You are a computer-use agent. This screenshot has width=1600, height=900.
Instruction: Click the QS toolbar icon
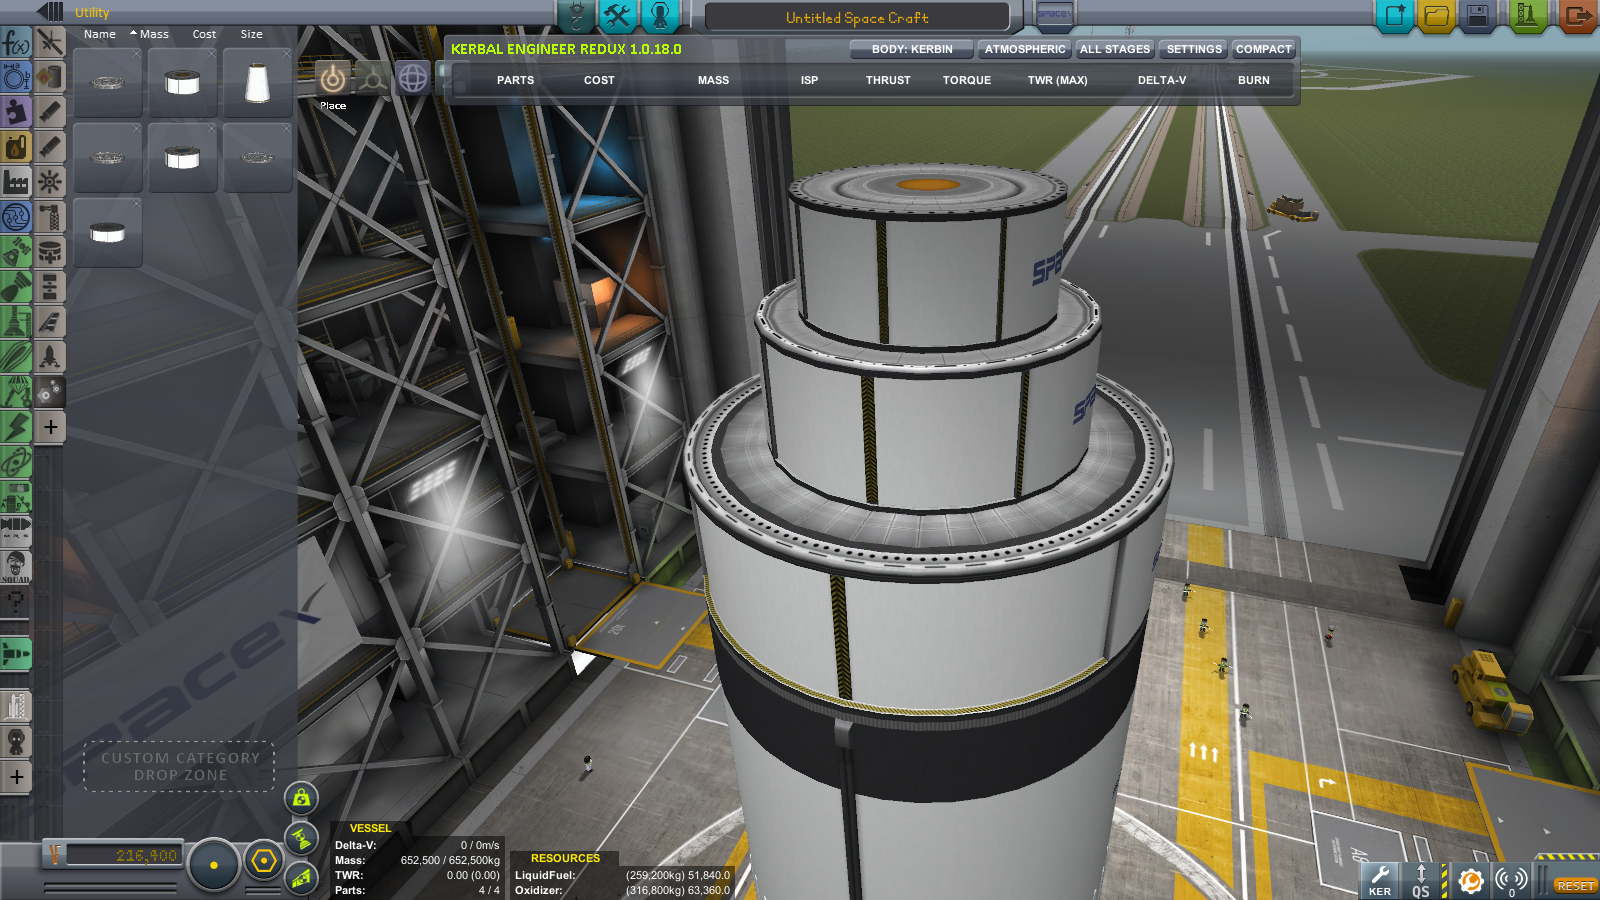click(x=1421, y=881)
